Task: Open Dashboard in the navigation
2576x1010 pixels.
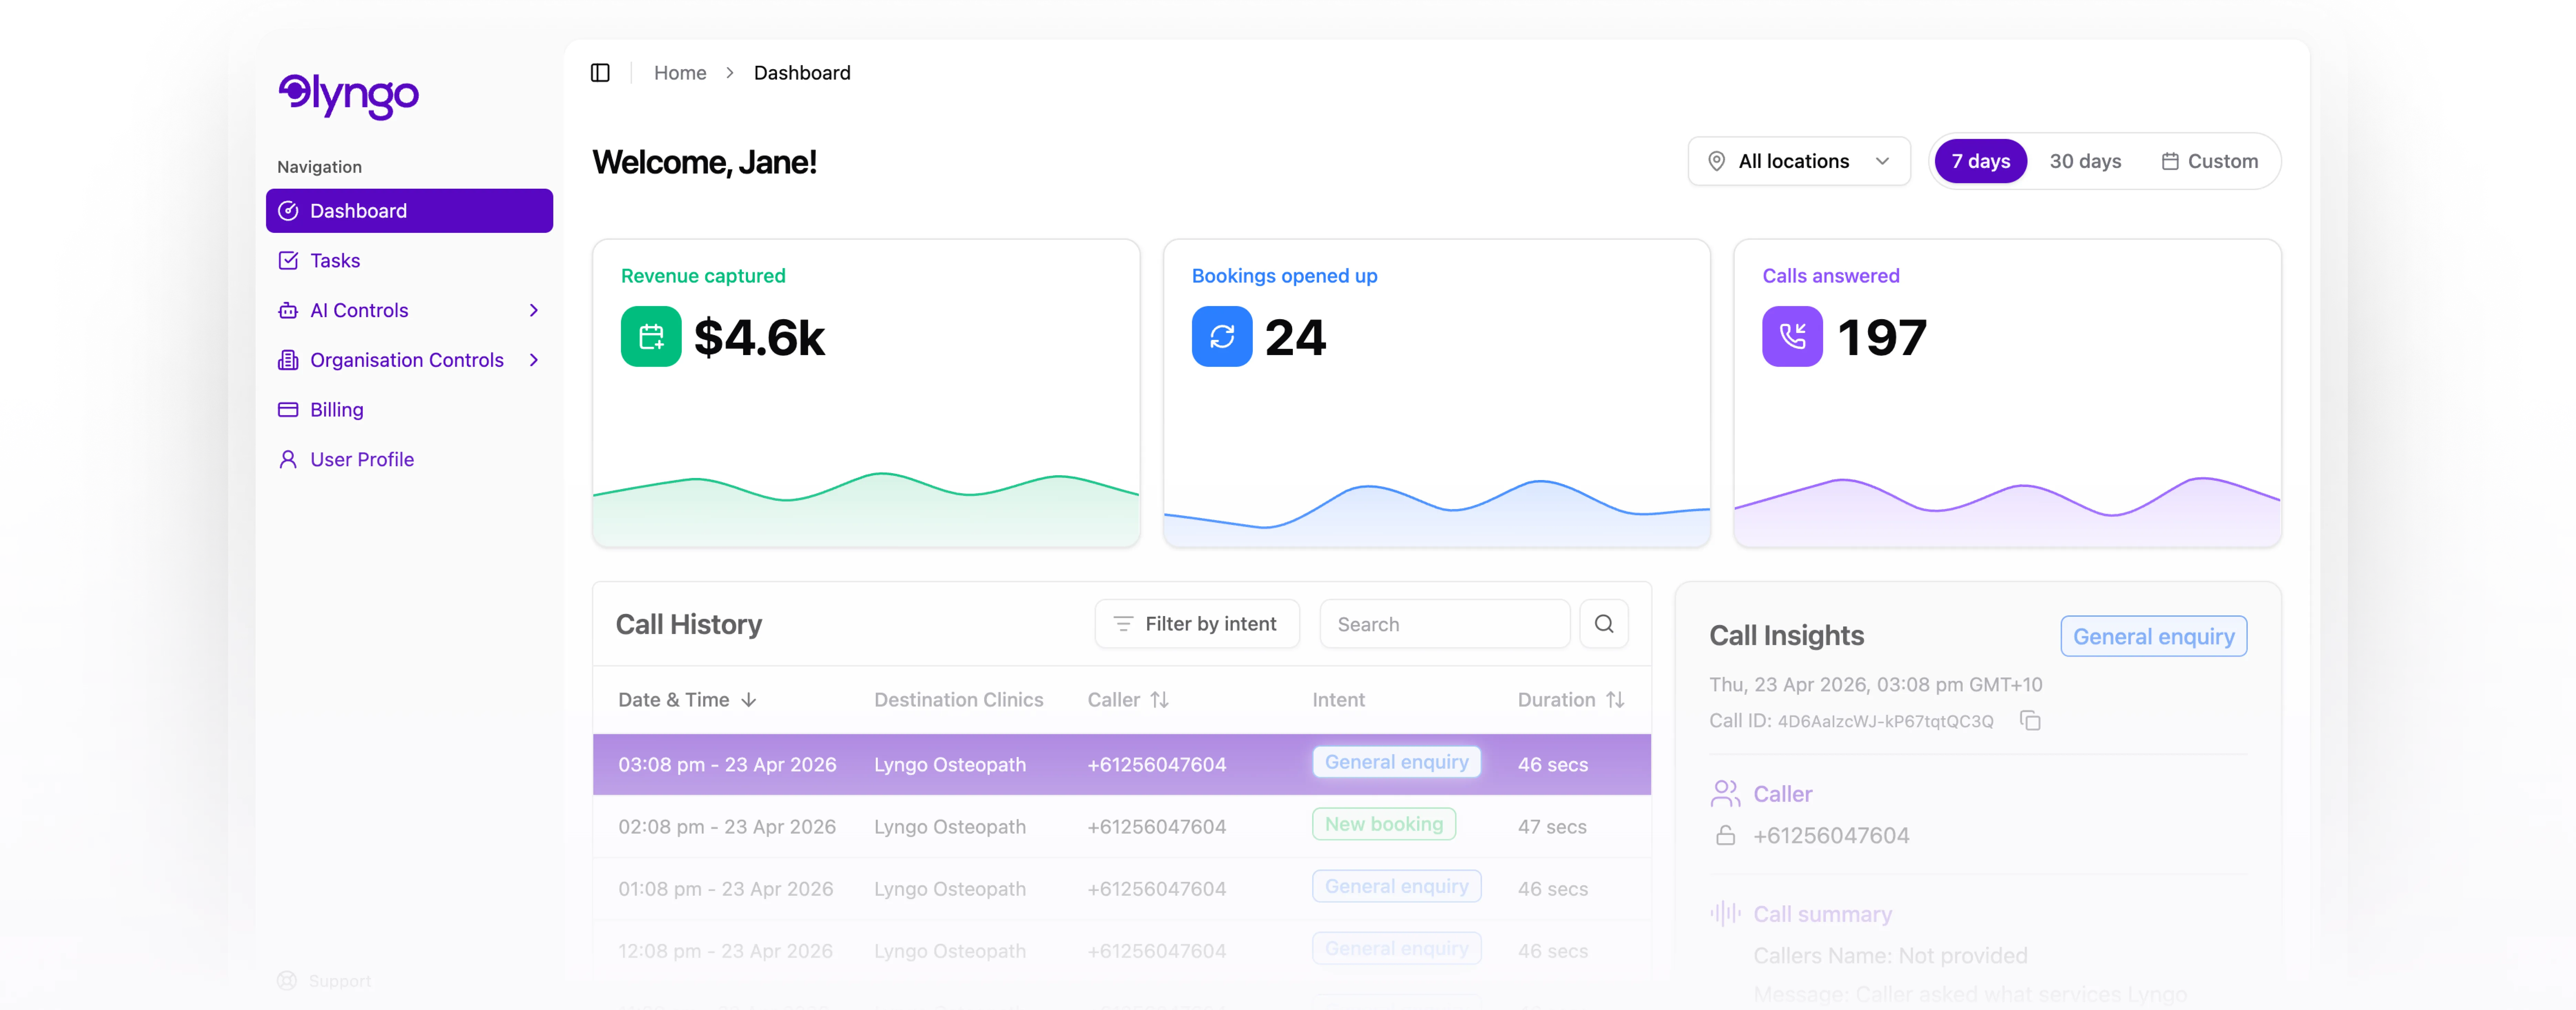Action: 409,211
